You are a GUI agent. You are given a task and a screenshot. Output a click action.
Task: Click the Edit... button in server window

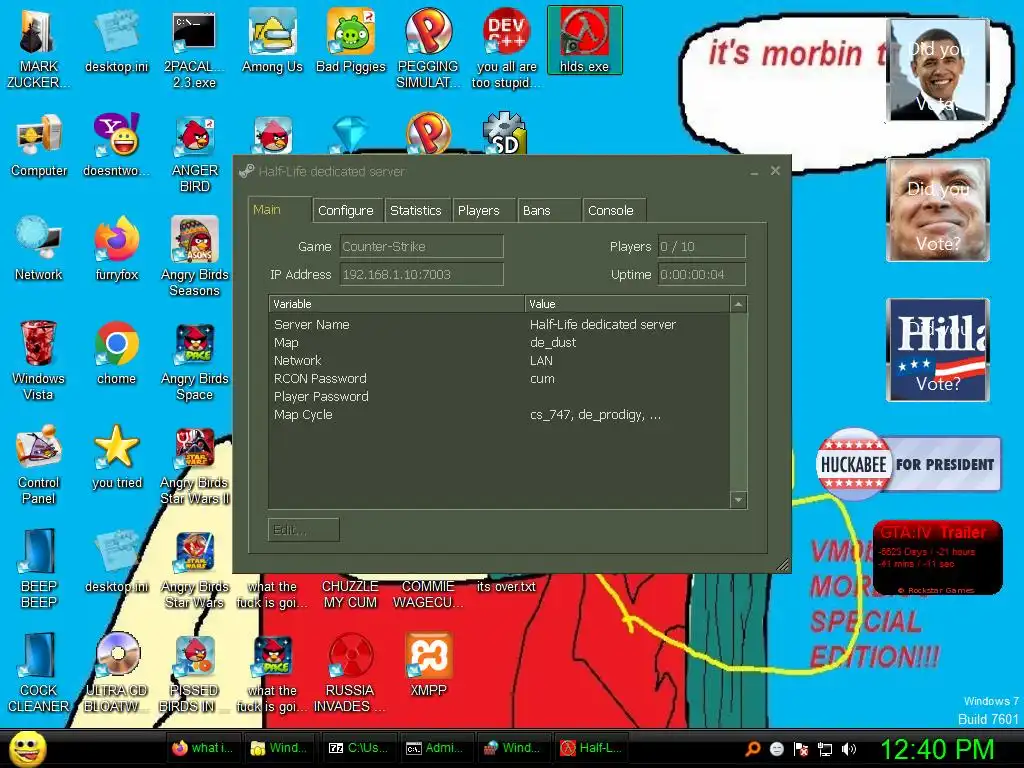tap(304, 530)
